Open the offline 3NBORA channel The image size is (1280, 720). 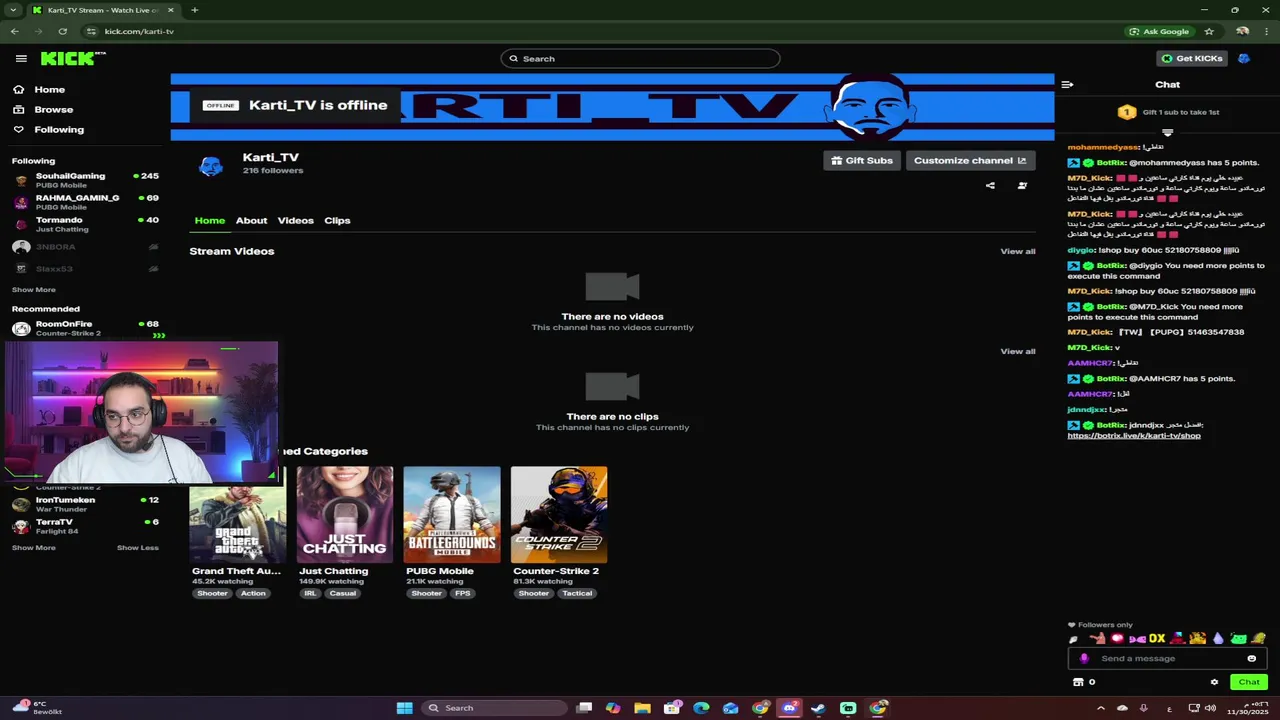click(x=85, y=247)
